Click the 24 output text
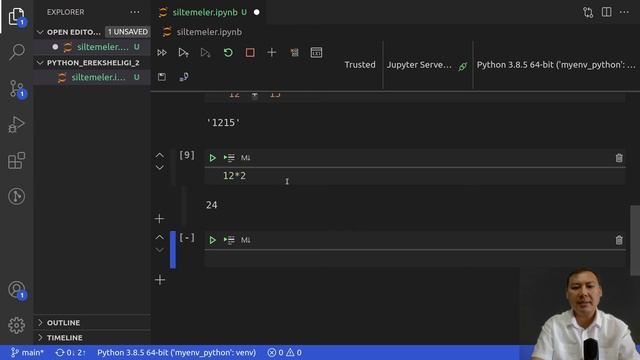This screenshot has width=640, height=360. point(211,205)
